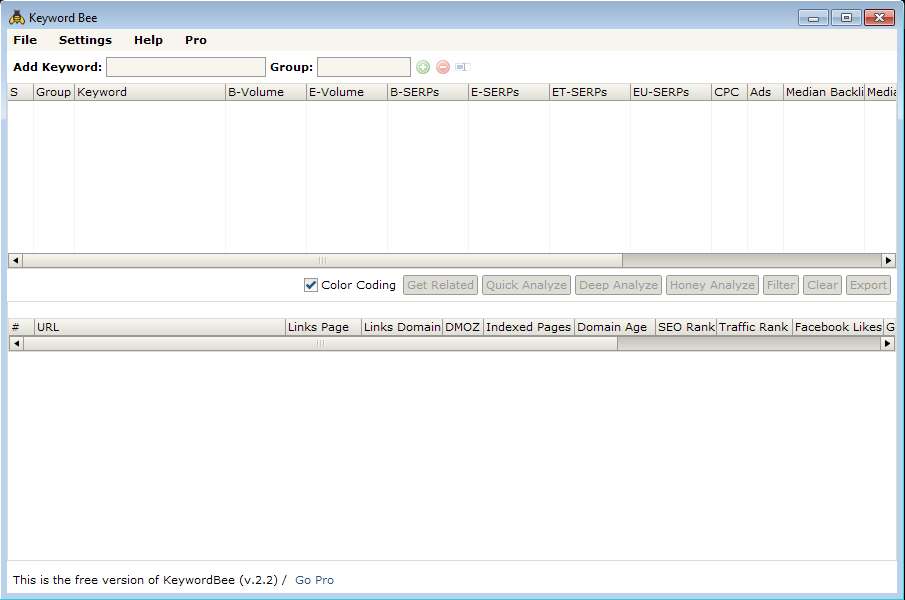Open the Settings menu

(x=85, y=40)
